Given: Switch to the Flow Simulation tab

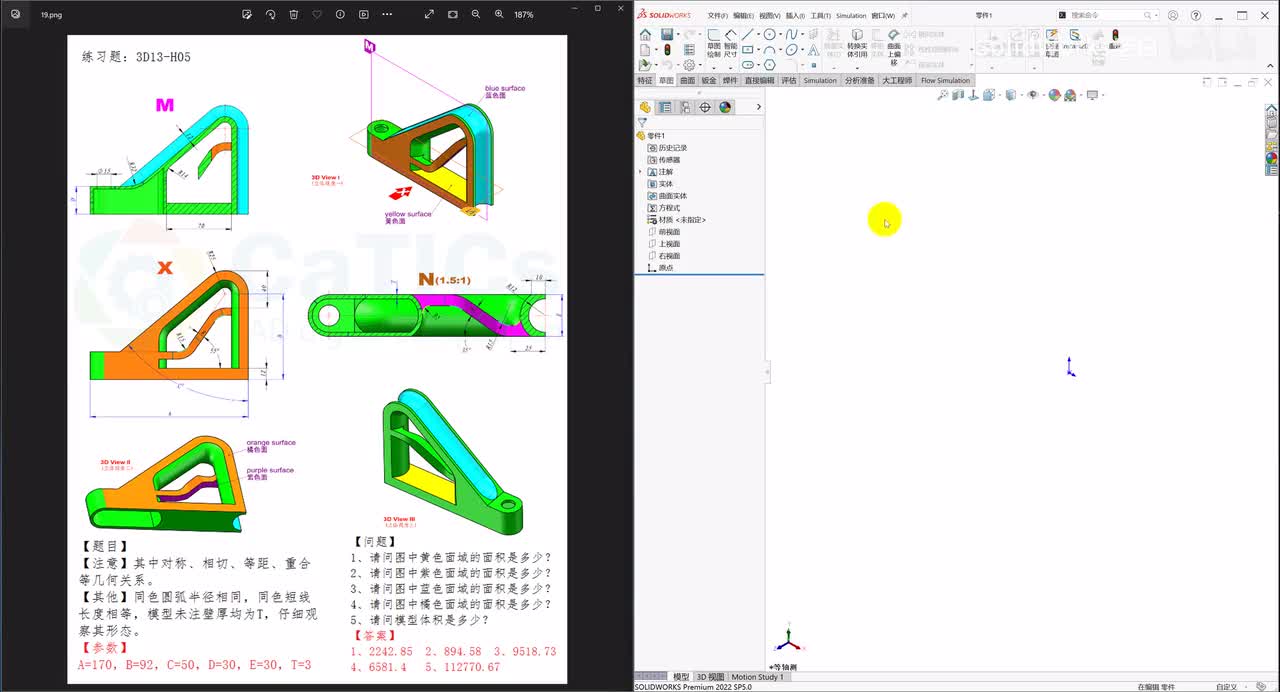Looking at the screenshot, I should 945,81.
